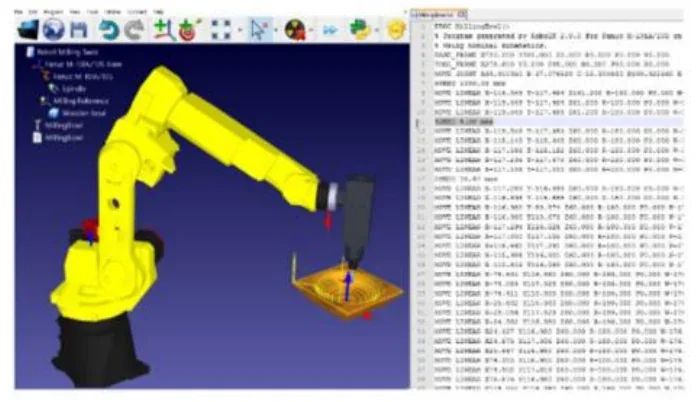Click the MOVE JOINT line in the editor
Viewport: 698px width, 402px height.
559,74
